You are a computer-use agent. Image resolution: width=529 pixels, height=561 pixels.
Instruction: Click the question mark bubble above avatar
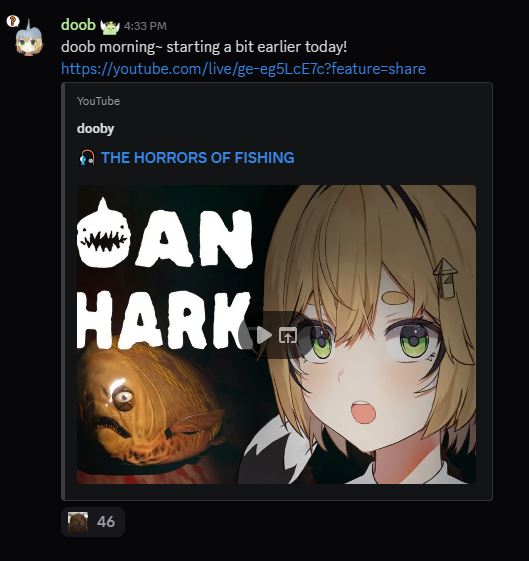tap(13, 21)
